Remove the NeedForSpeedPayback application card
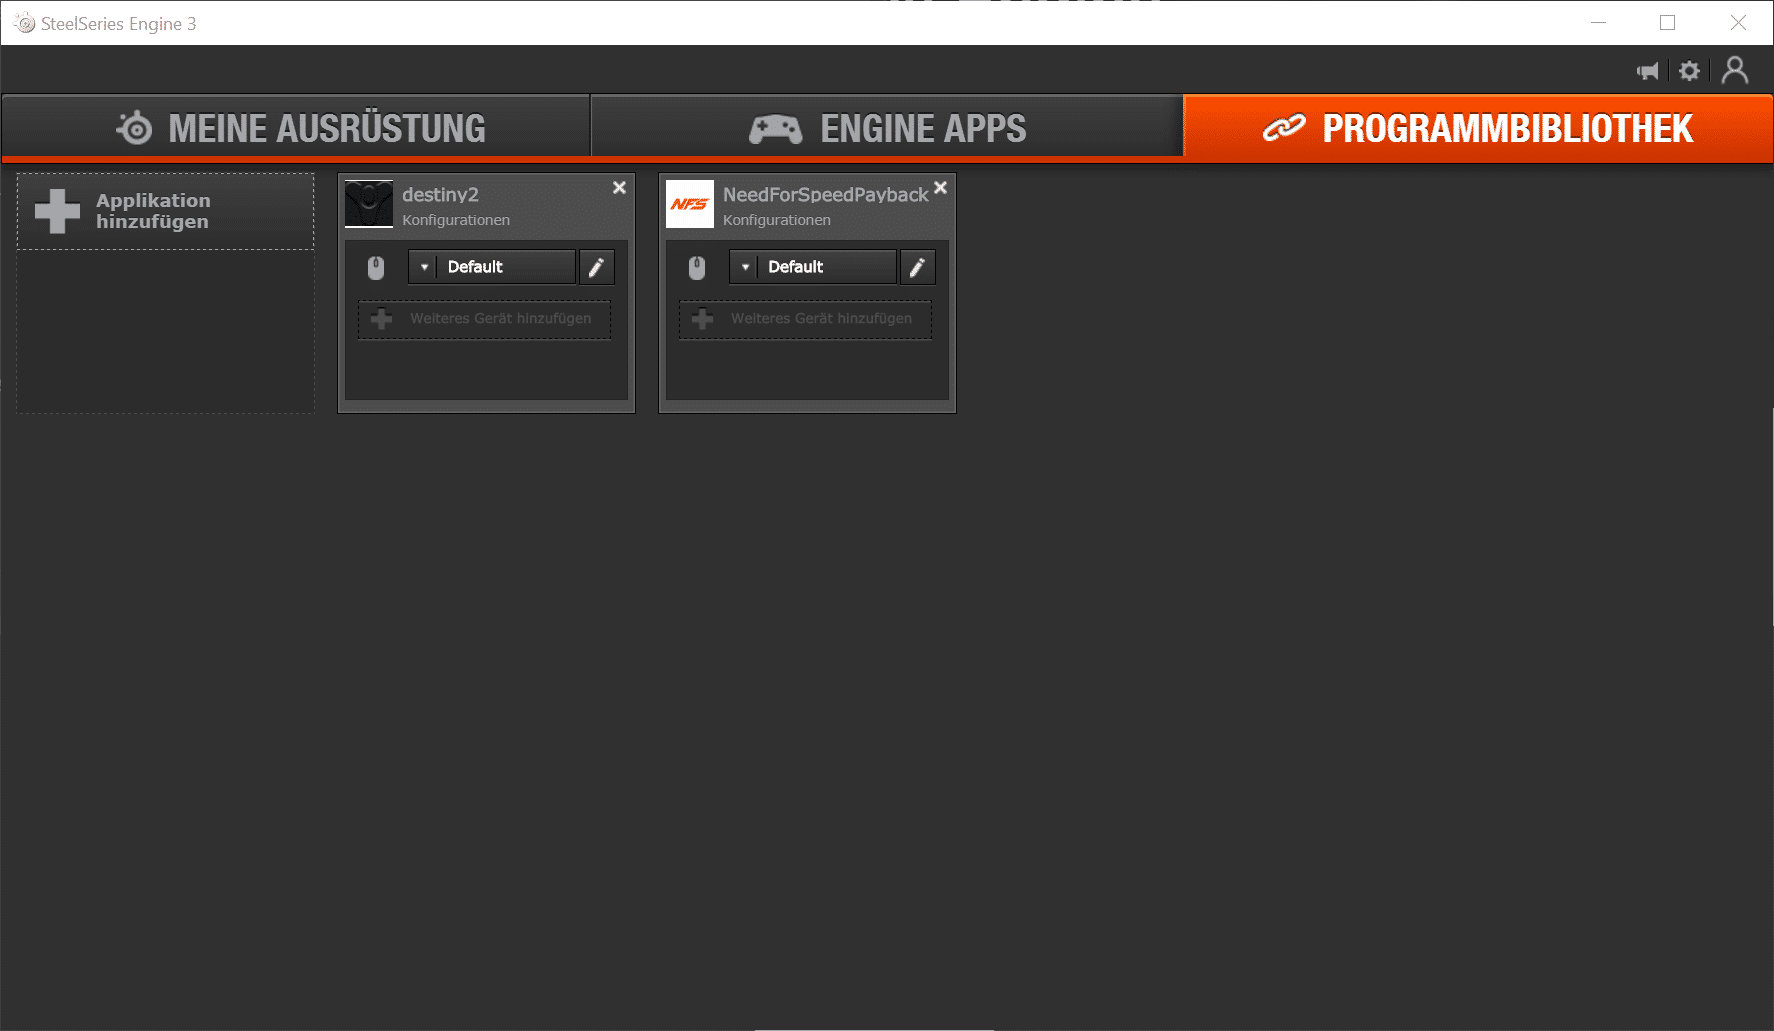This screenshot has height=1031, width=1774. point(940,188)
